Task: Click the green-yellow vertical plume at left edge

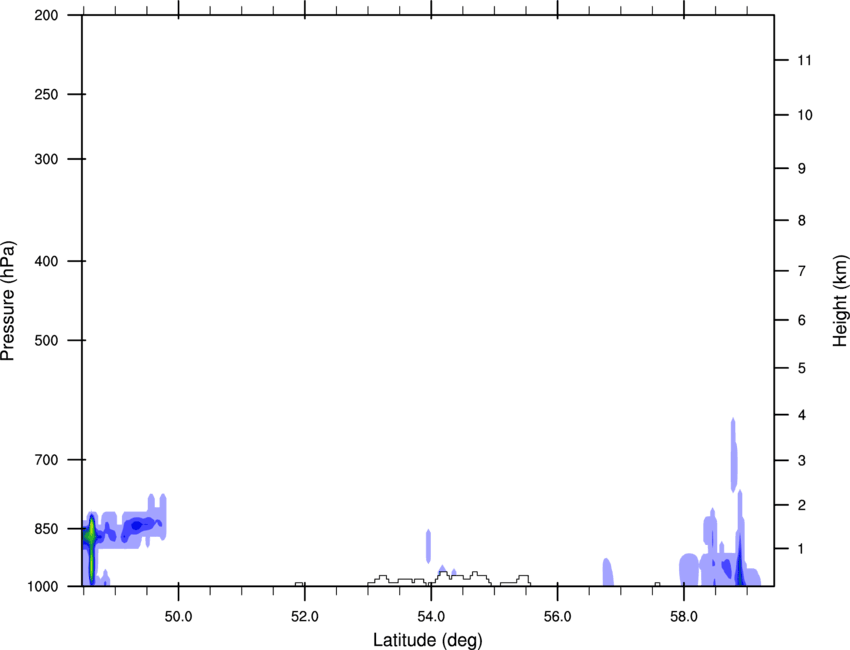Action: coord(92,549)
